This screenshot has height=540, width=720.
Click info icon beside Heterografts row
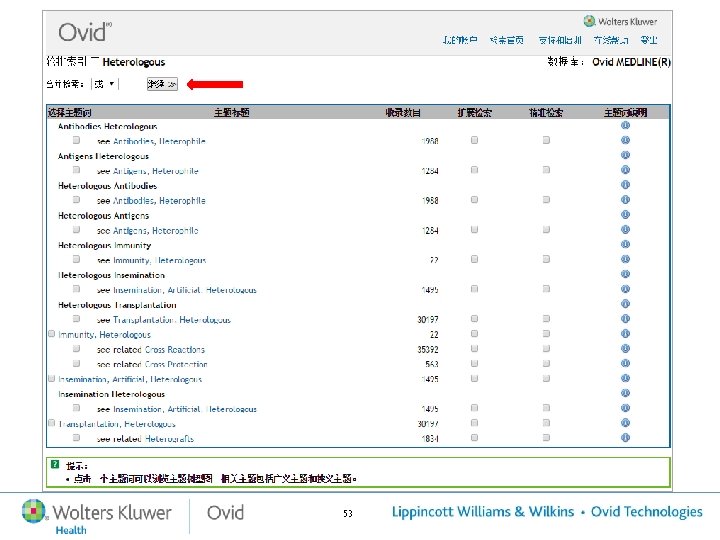pos(625,438)
